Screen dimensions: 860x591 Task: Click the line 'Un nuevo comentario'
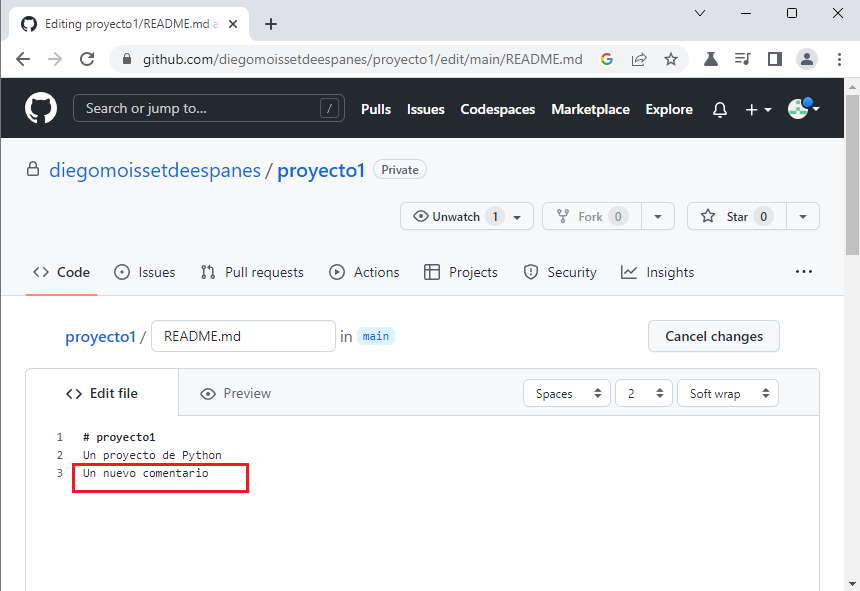(145, 473)
